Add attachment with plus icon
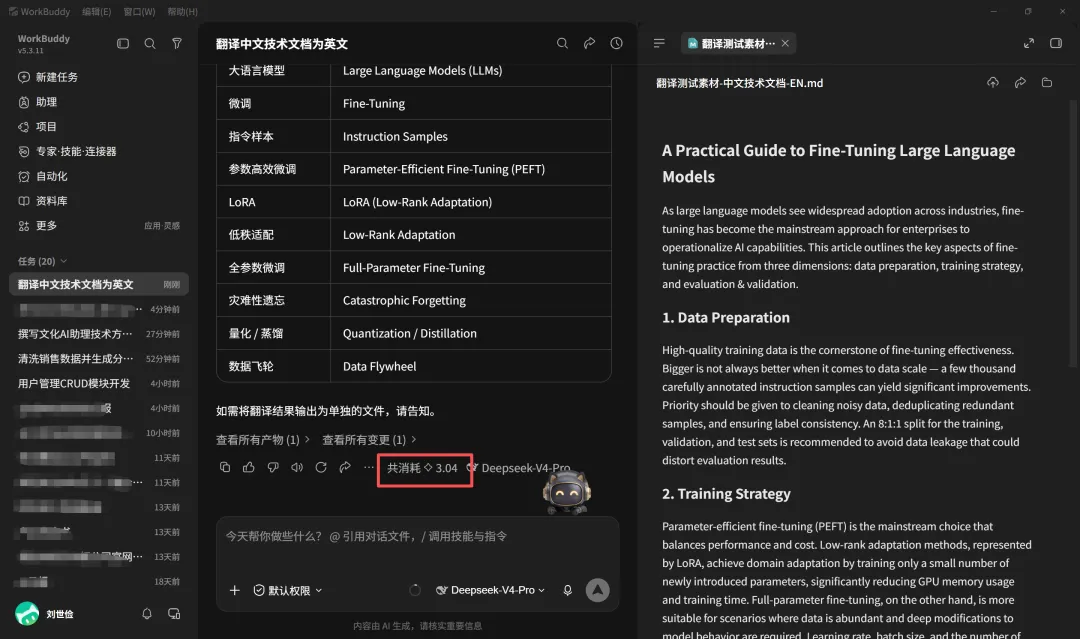1080x639 pixels. point(235,590)
